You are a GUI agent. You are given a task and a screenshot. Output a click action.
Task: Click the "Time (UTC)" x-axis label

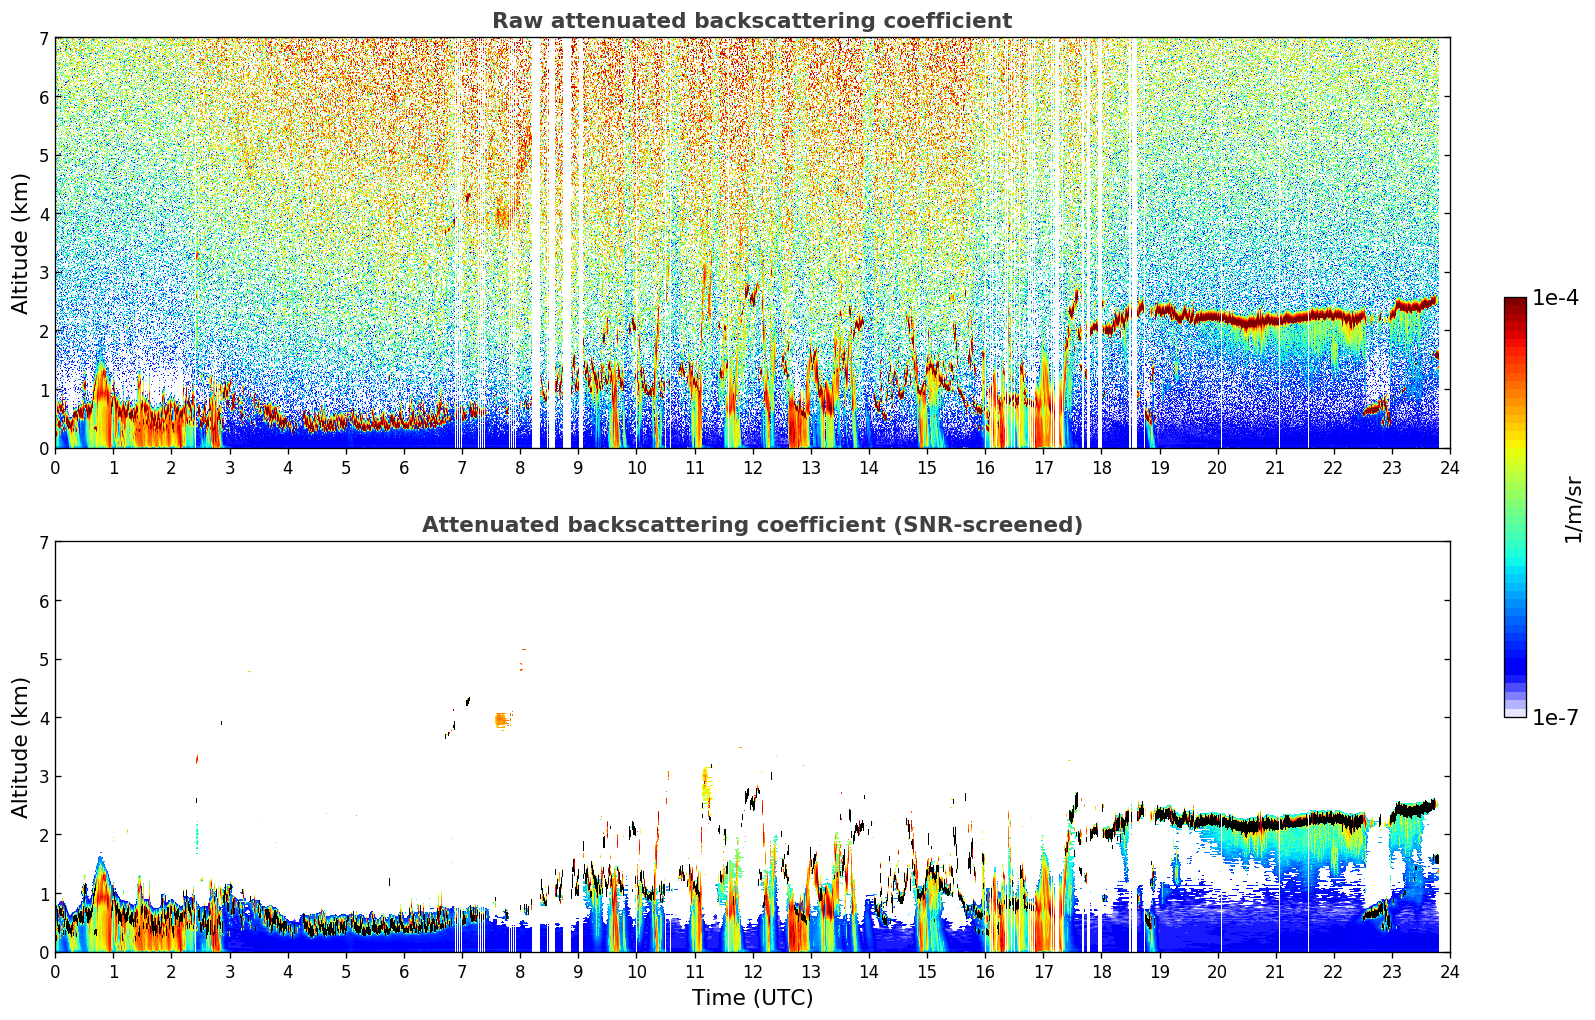[752, 998]
